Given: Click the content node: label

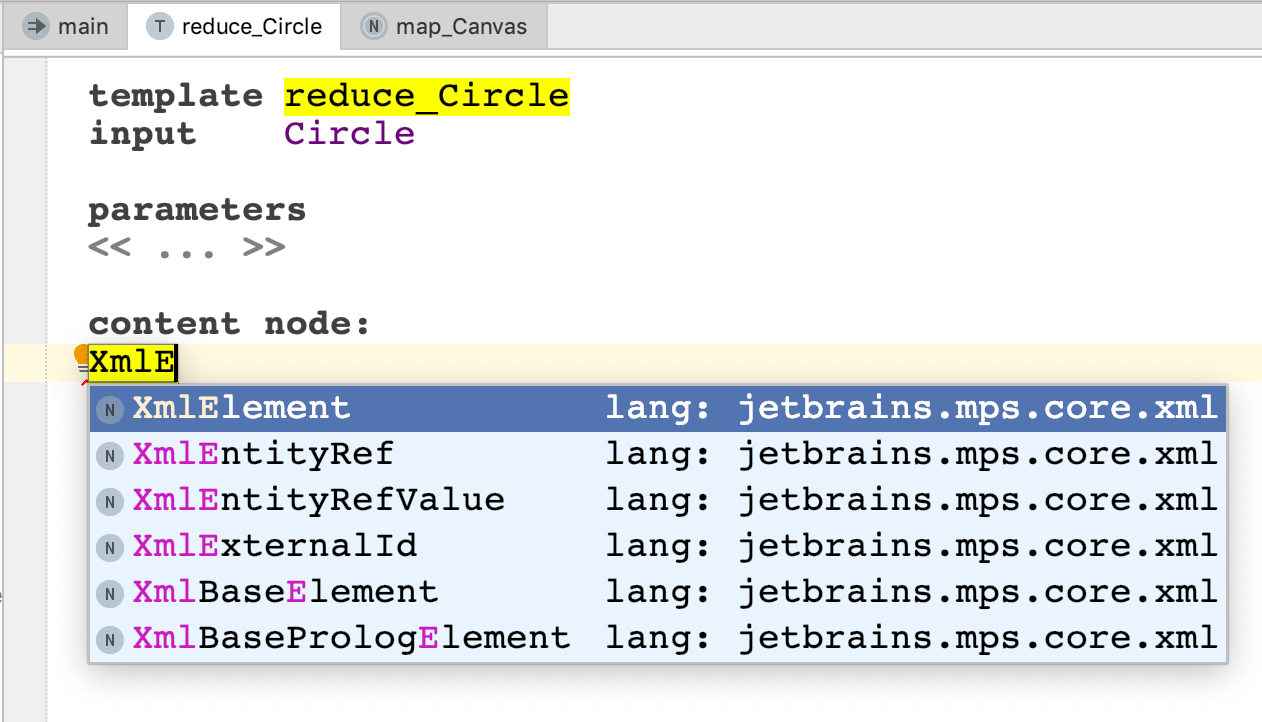Looking at the screenshot, I should point(229,324).
